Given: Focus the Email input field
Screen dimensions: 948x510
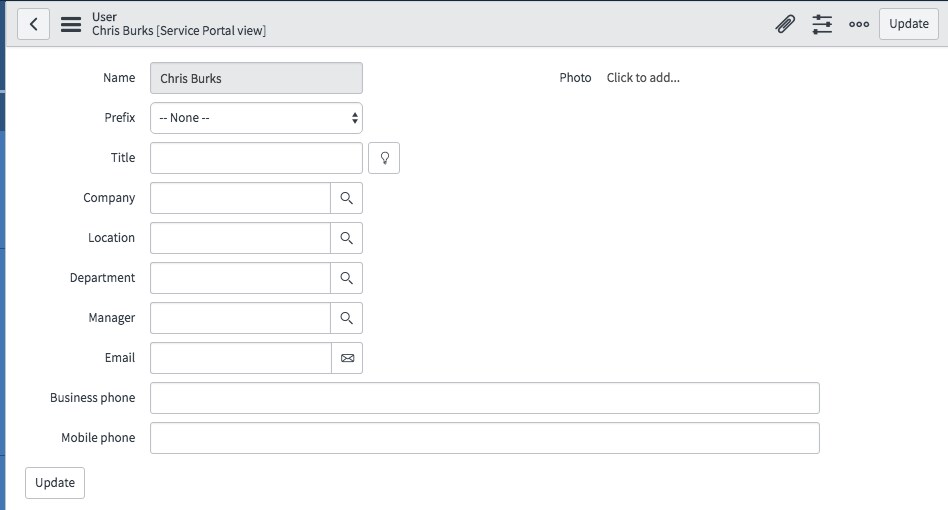Looking at the screenshot, I should [x=241, y=358].
